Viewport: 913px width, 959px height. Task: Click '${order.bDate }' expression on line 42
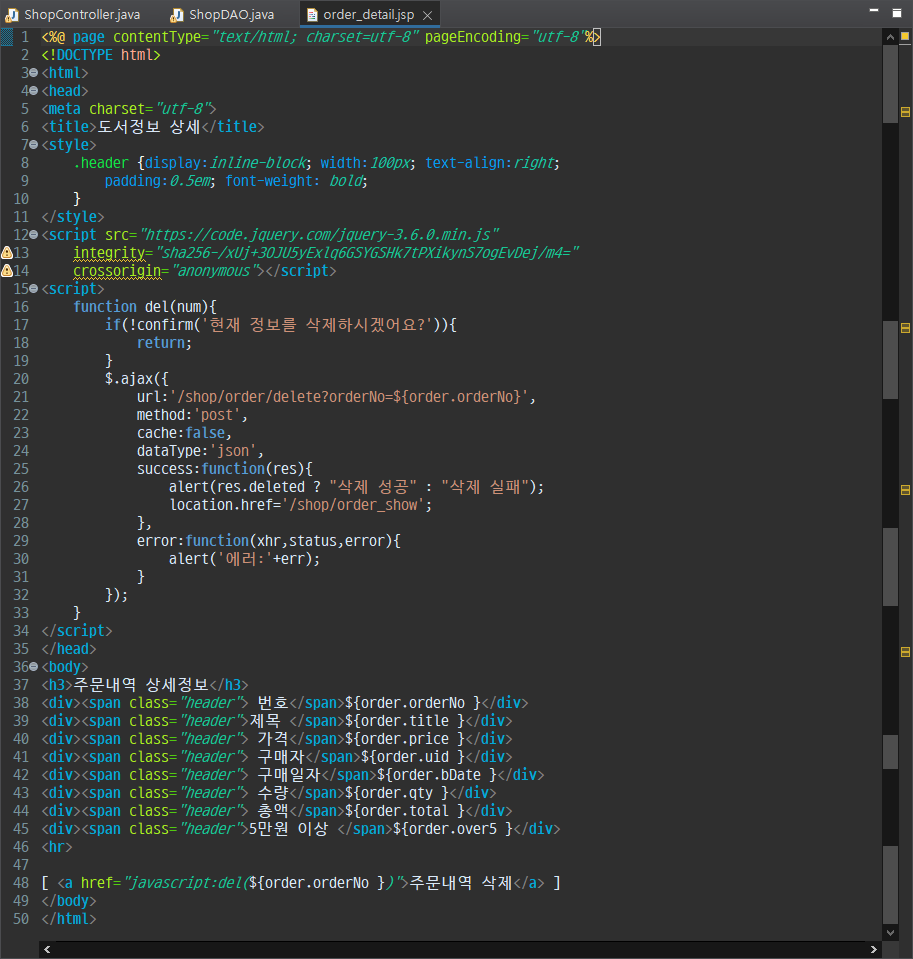coord(437,775)
